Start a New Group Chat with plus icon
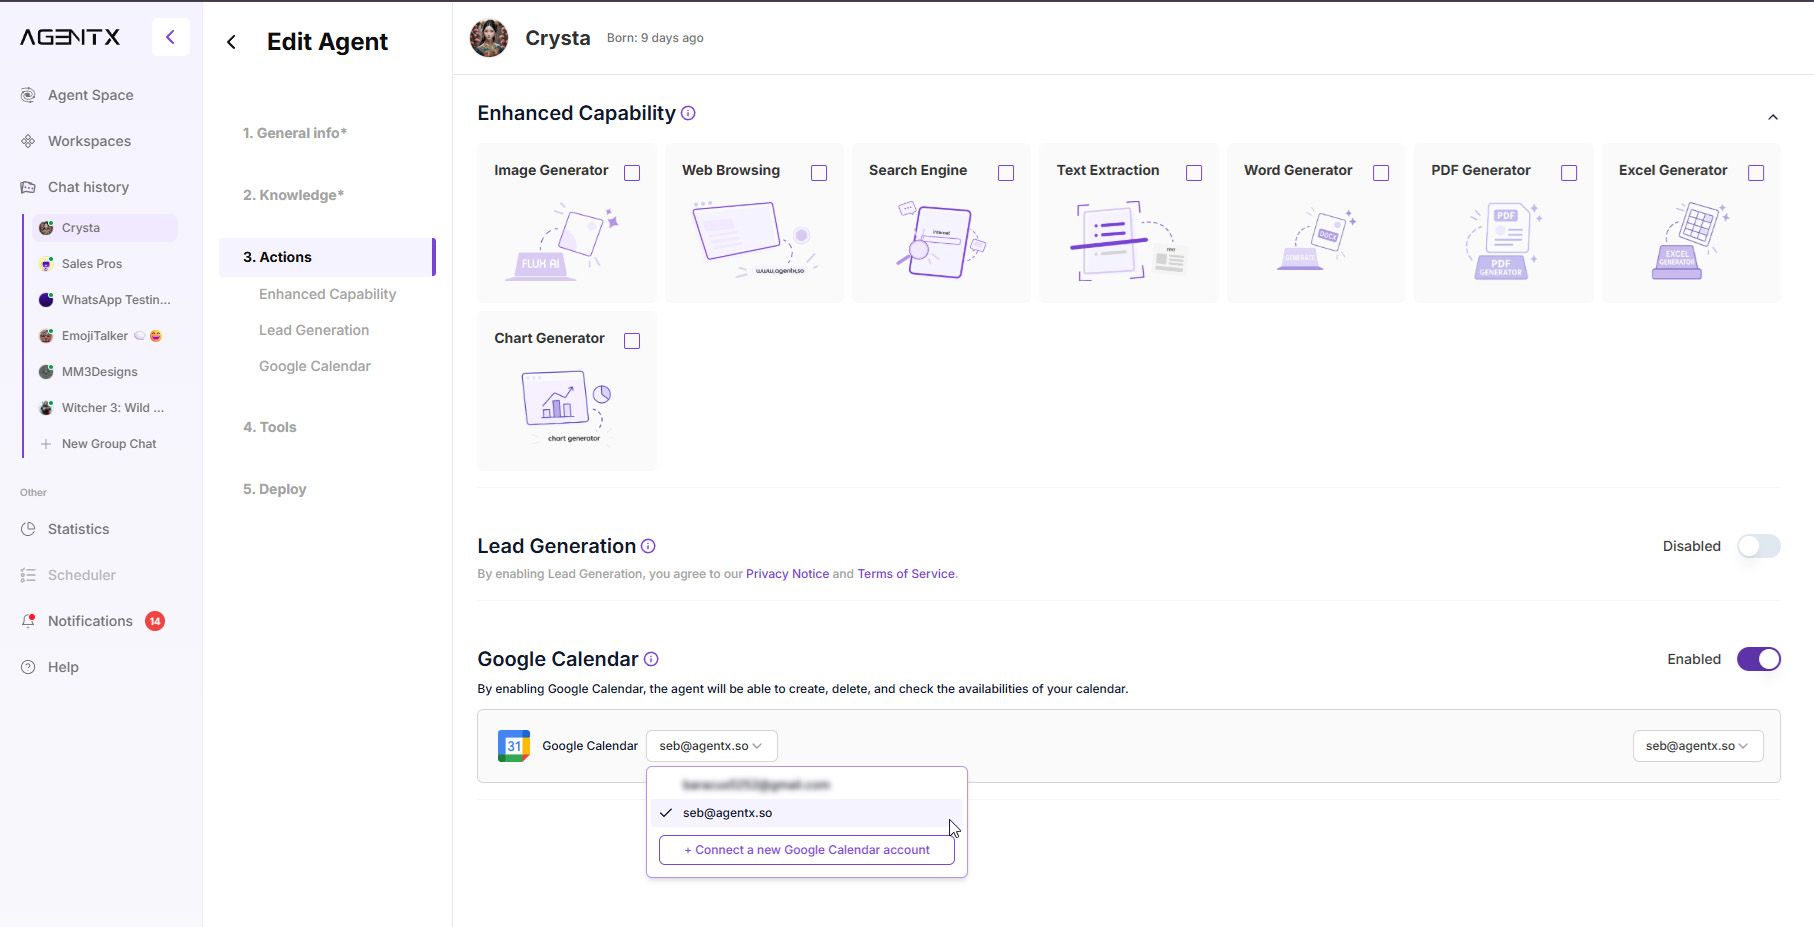This screenshot has height=927, width=1814. click(98, 444)
